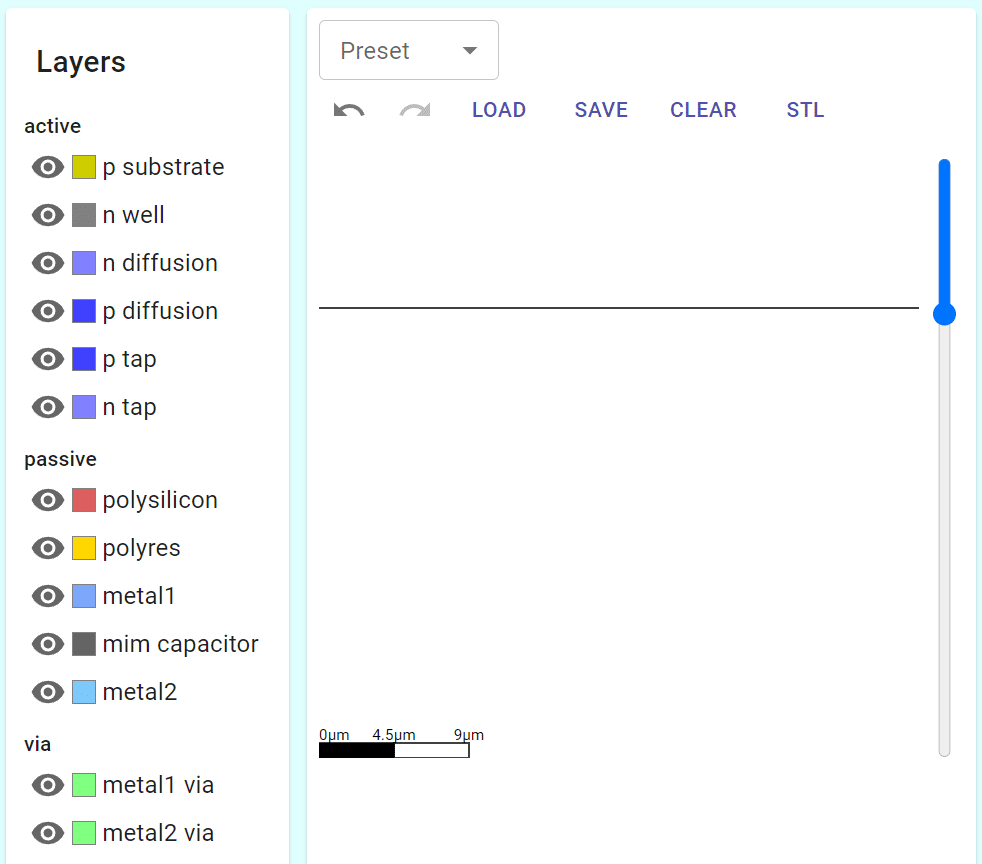Image resolution: width=982 pixels, height=864 pixels.
Task: Click the vertical slider handle
Action: click(x=944, y=314)
